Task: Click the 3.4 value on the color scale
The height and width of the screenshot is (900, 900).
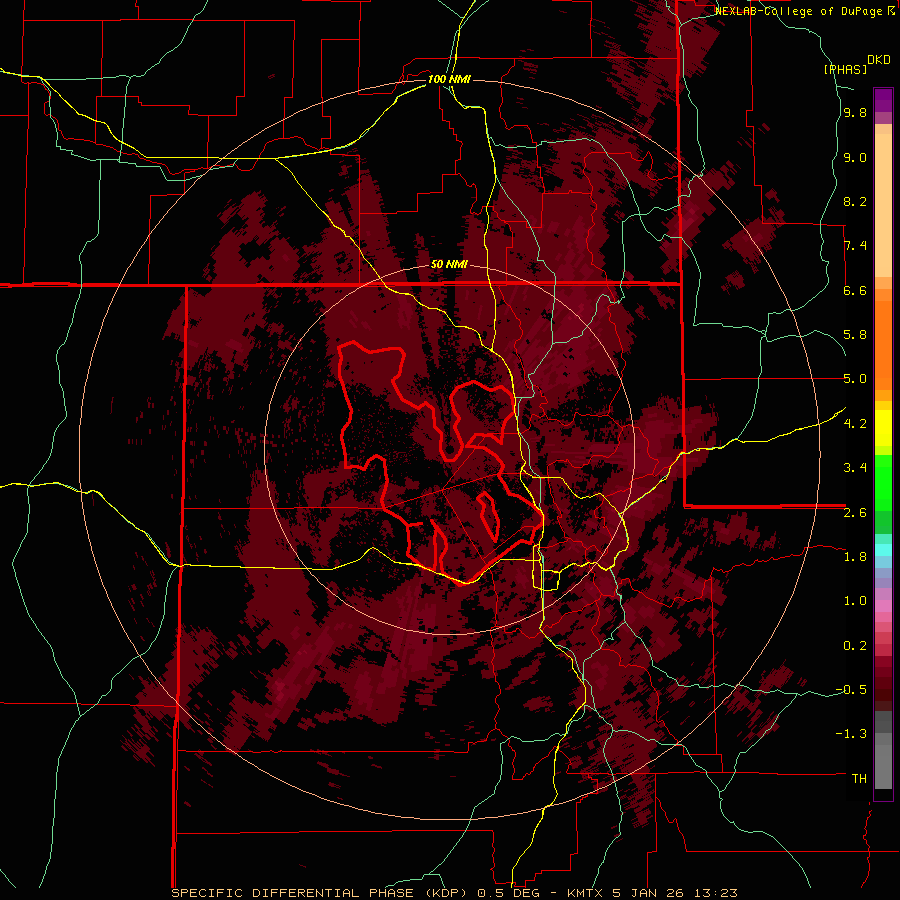Action: click(x=855, y=468)
